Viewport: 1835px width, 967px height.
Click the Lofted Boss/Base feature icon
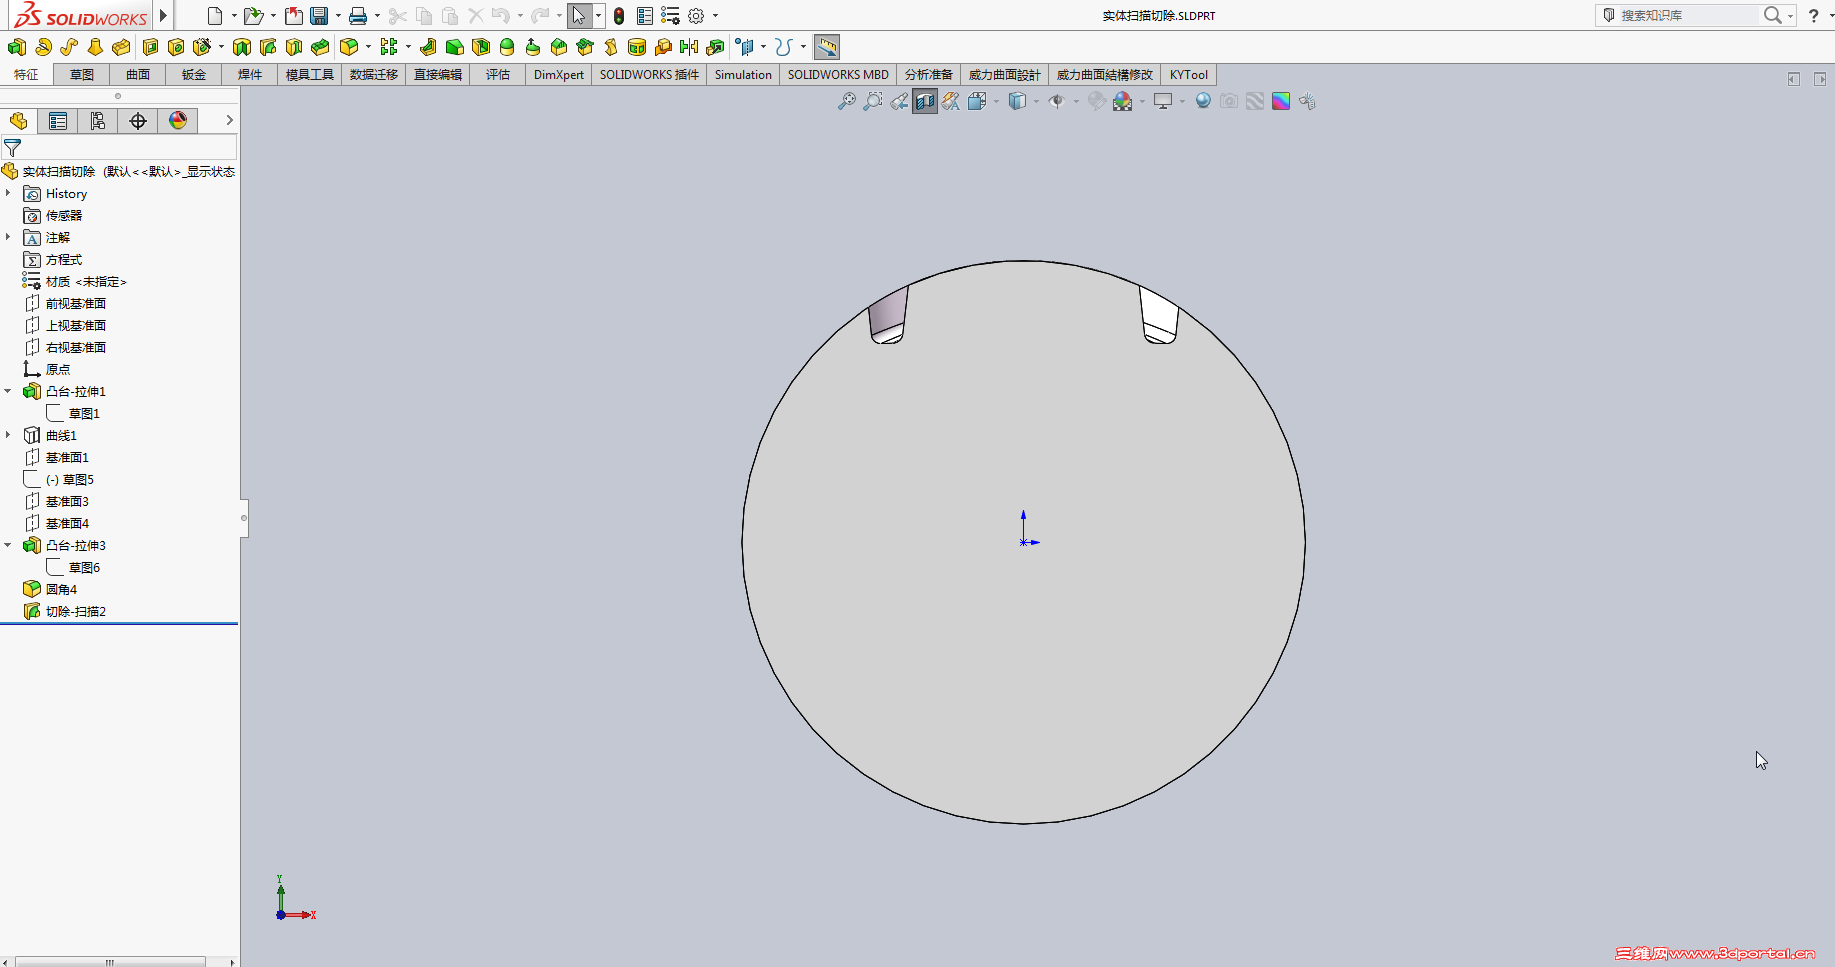coord(95,47)
